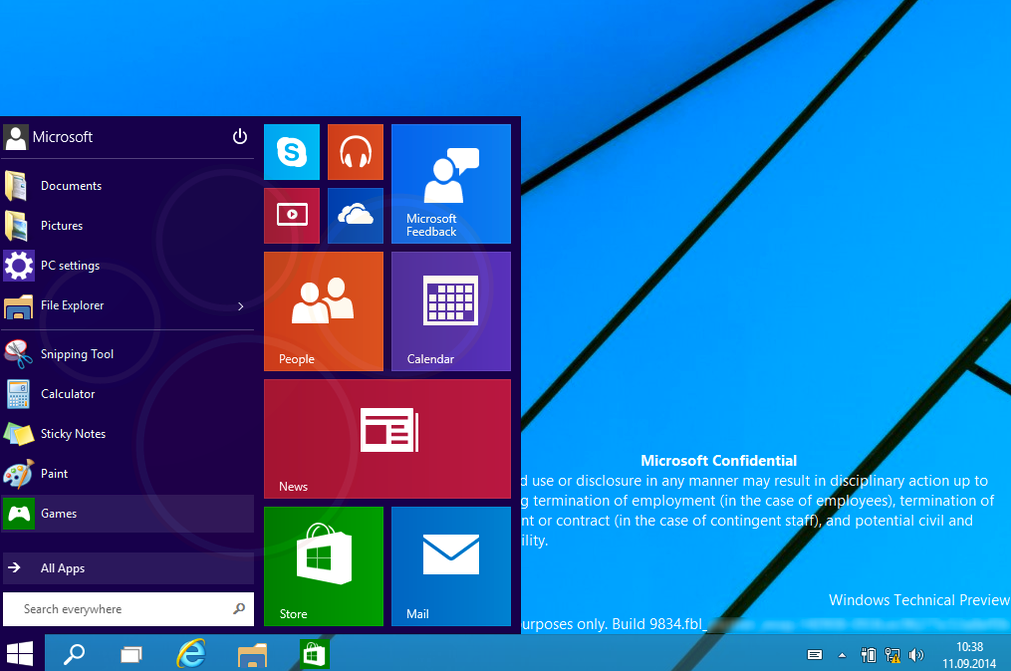Viewport: 1011px width, 671px height.
Task: Expand the File Explorer jump list arrow
Action: click(240, 306)
